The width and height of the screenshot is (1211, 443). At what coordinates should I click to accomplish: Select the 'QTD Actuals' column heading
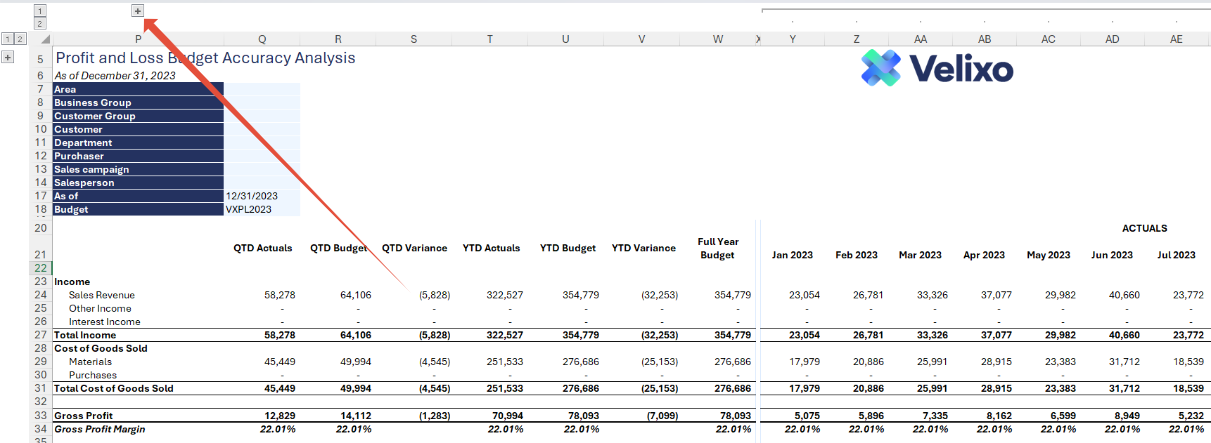tap(262, 248)
